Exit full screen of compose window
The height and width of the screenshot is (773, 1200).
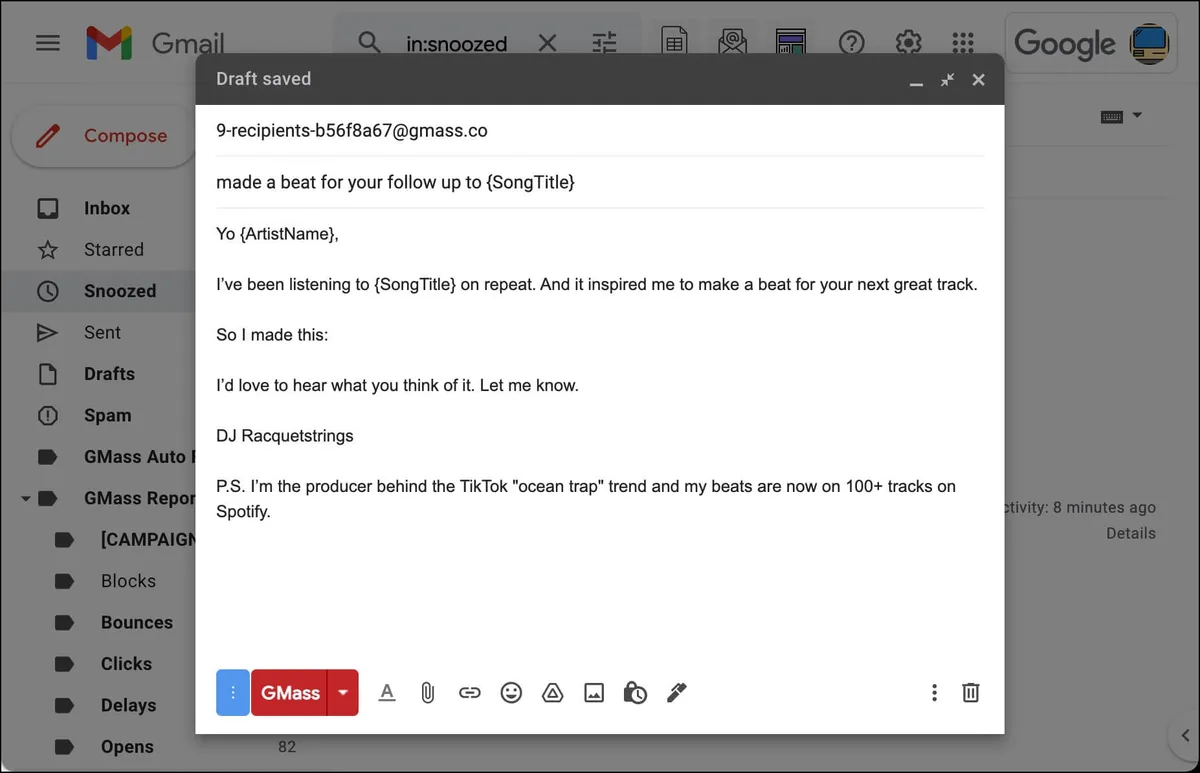[x=947, y=80]
